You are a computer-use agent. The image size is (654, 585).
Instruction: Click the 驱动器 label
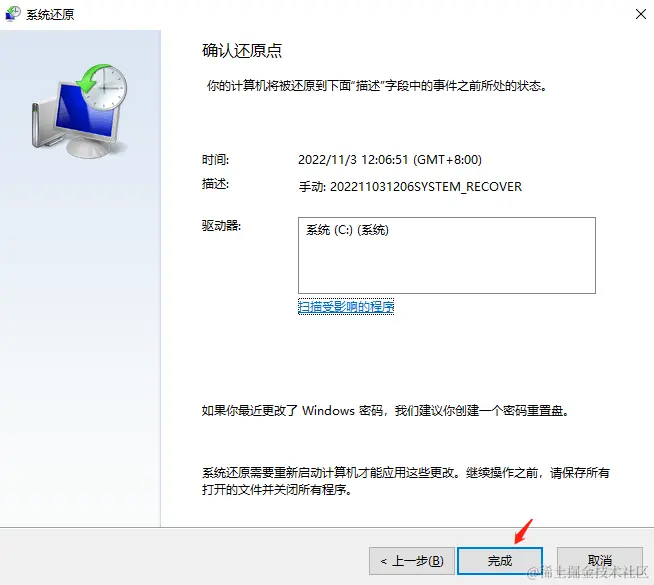[x=221, y=226]
